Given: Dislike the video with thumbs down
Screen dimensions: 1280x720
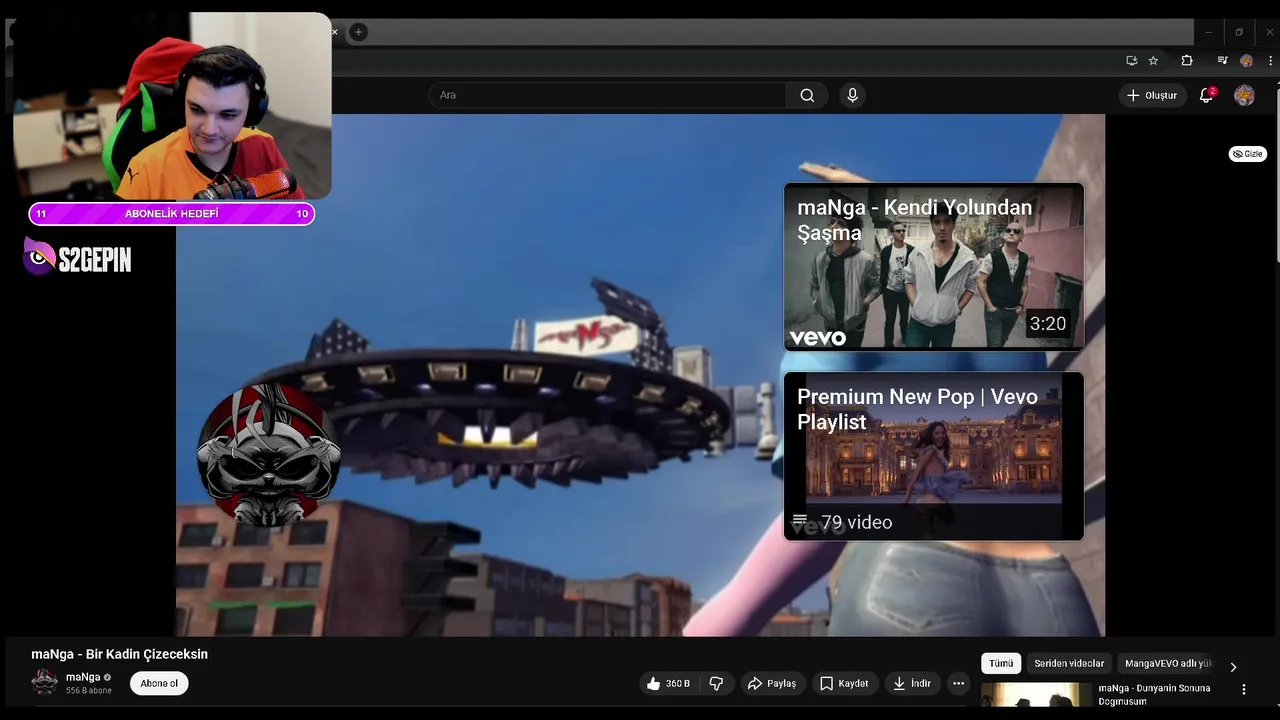Looking at the screenshot, I should click(716, 683).
